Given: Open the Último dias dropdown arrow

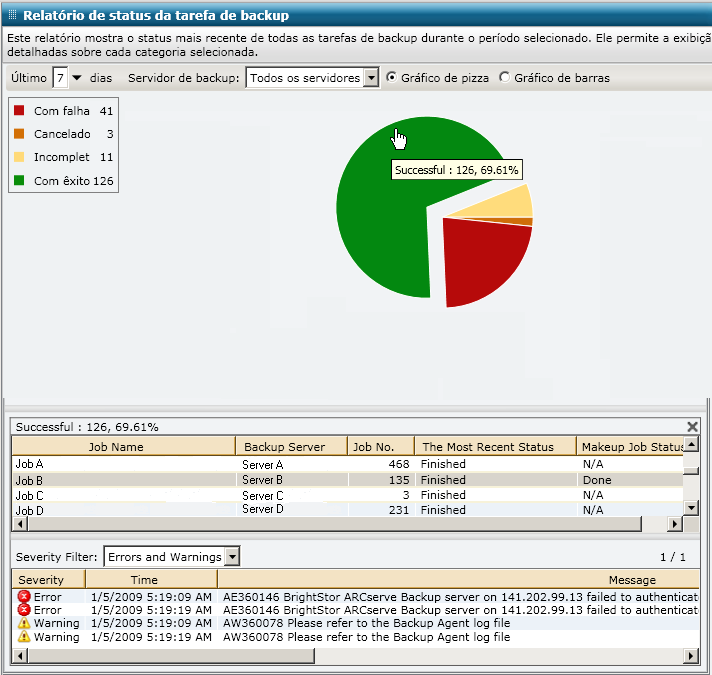Looking at the screenshot, I should pos(76,78).
